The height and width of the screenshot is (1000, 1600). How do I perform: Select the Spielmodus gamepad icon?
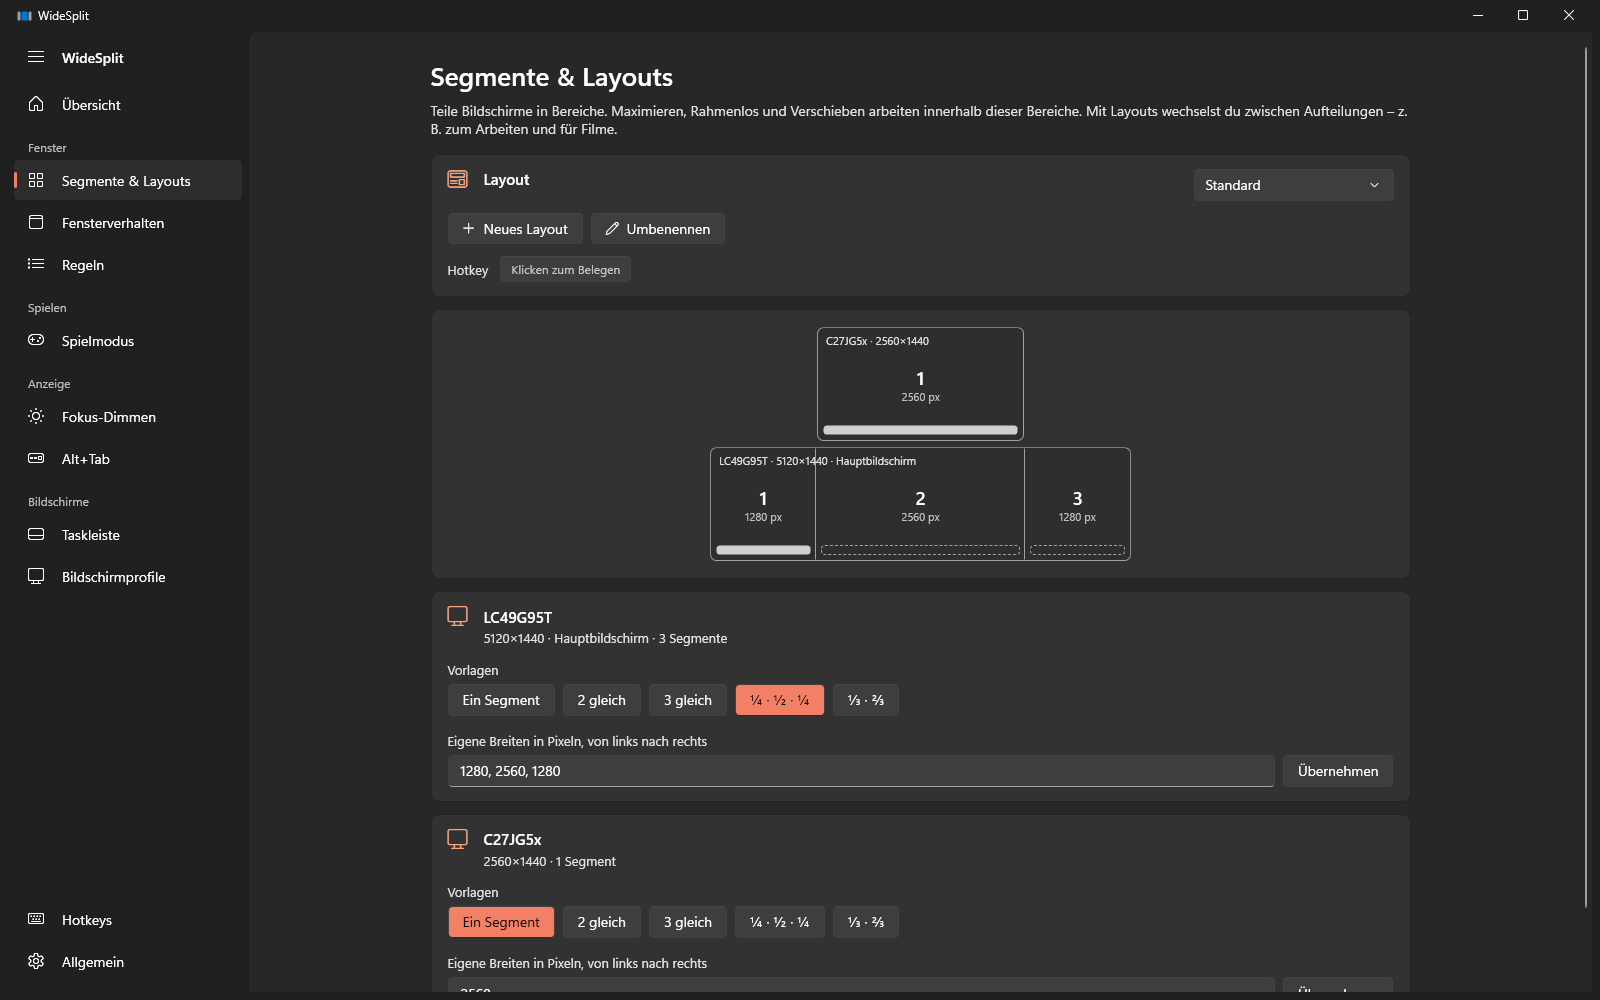tap(36, 340)
